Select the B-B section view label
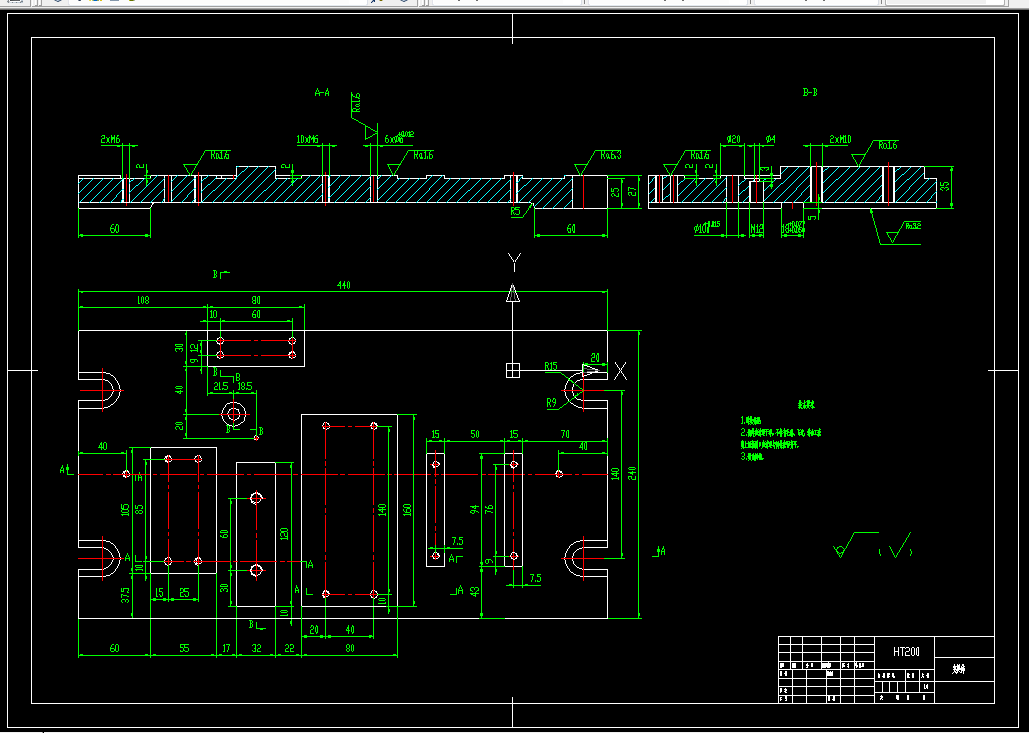 pos(810,93)
